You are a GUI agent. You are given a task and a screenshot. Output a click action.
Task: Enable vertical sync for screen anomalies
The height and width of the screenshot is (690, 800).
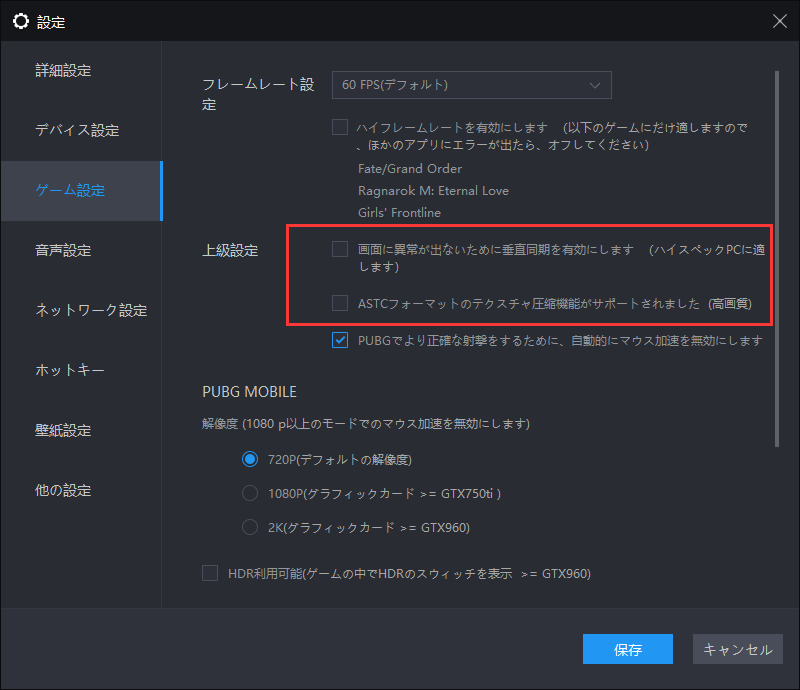(x=340, y=249)
